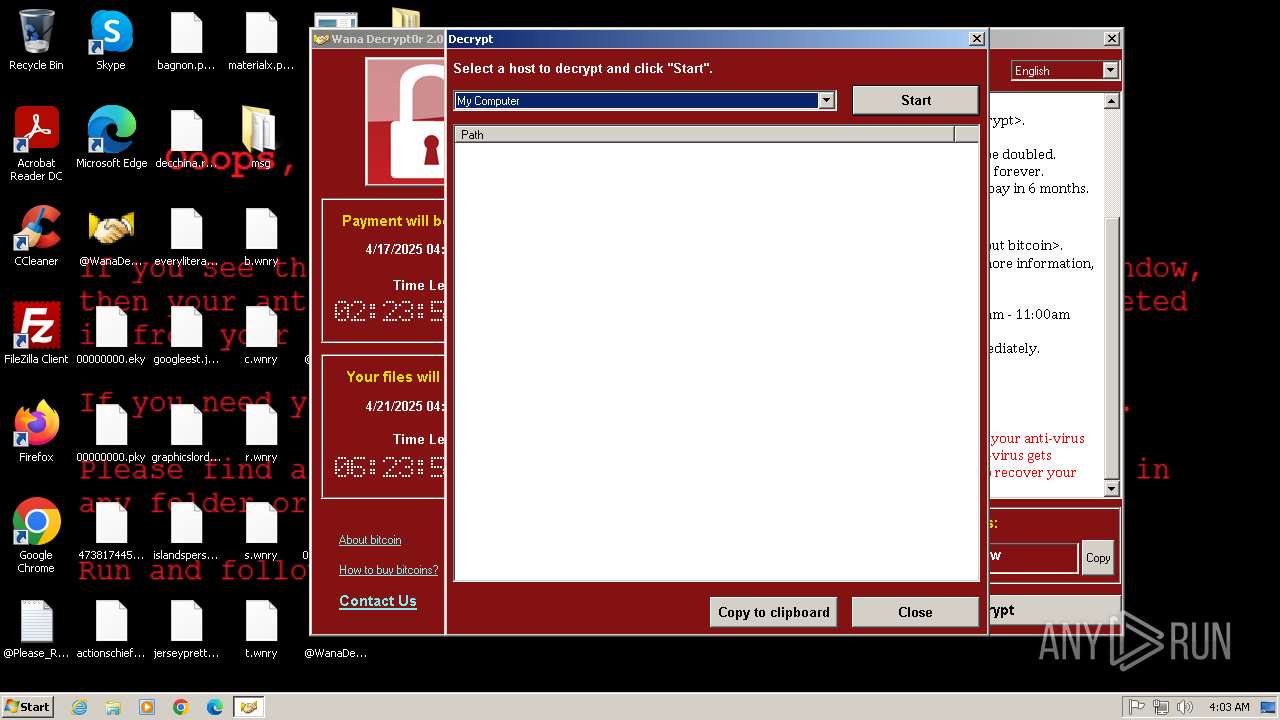
Task: Open the msg folder icon
Action: (260, 138)
